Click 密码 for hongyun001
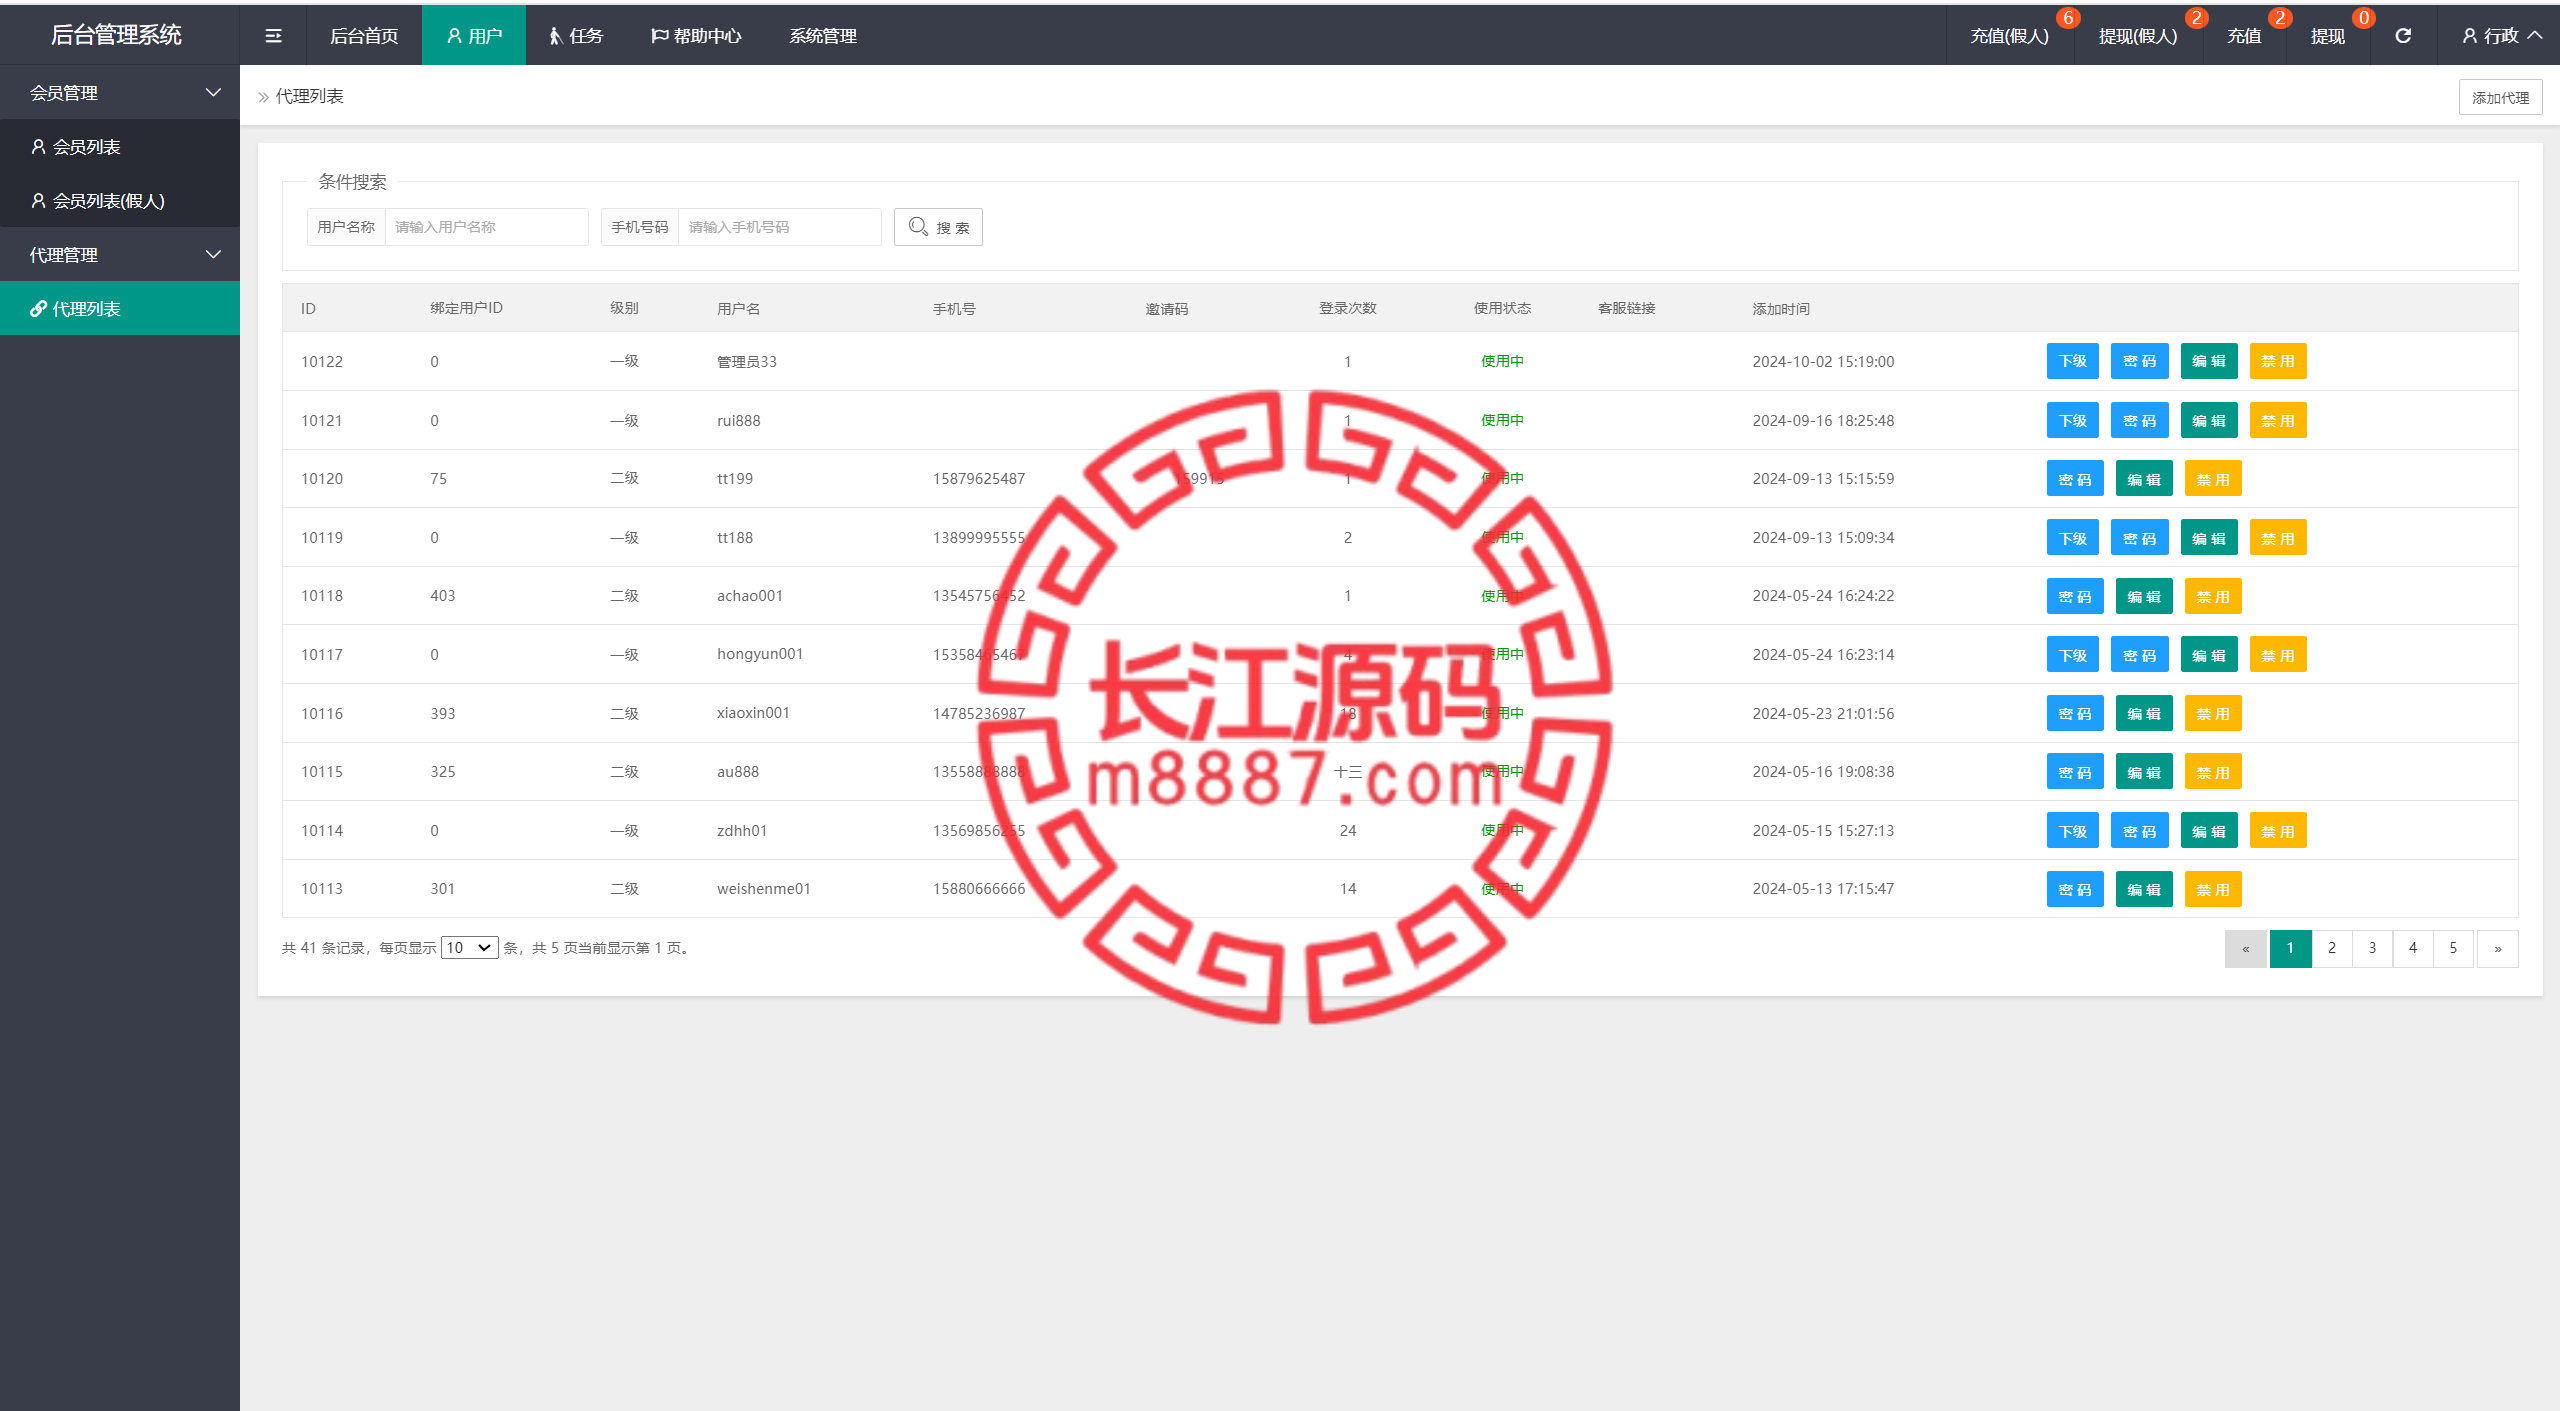This screenshot has width=2560, height=1411. (x=2140, y=655)
